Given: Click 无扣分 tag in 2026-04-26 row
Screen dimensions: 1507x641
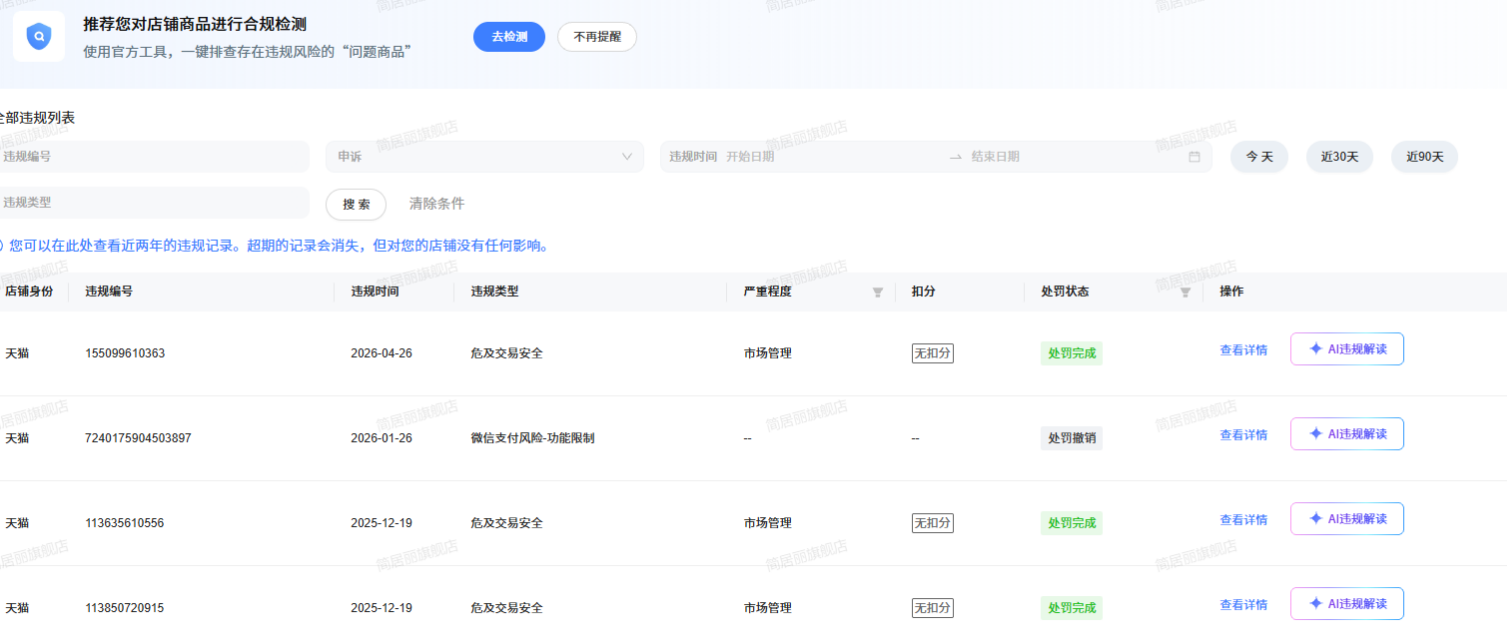Looking at the screenshot, I should [932, 353].
